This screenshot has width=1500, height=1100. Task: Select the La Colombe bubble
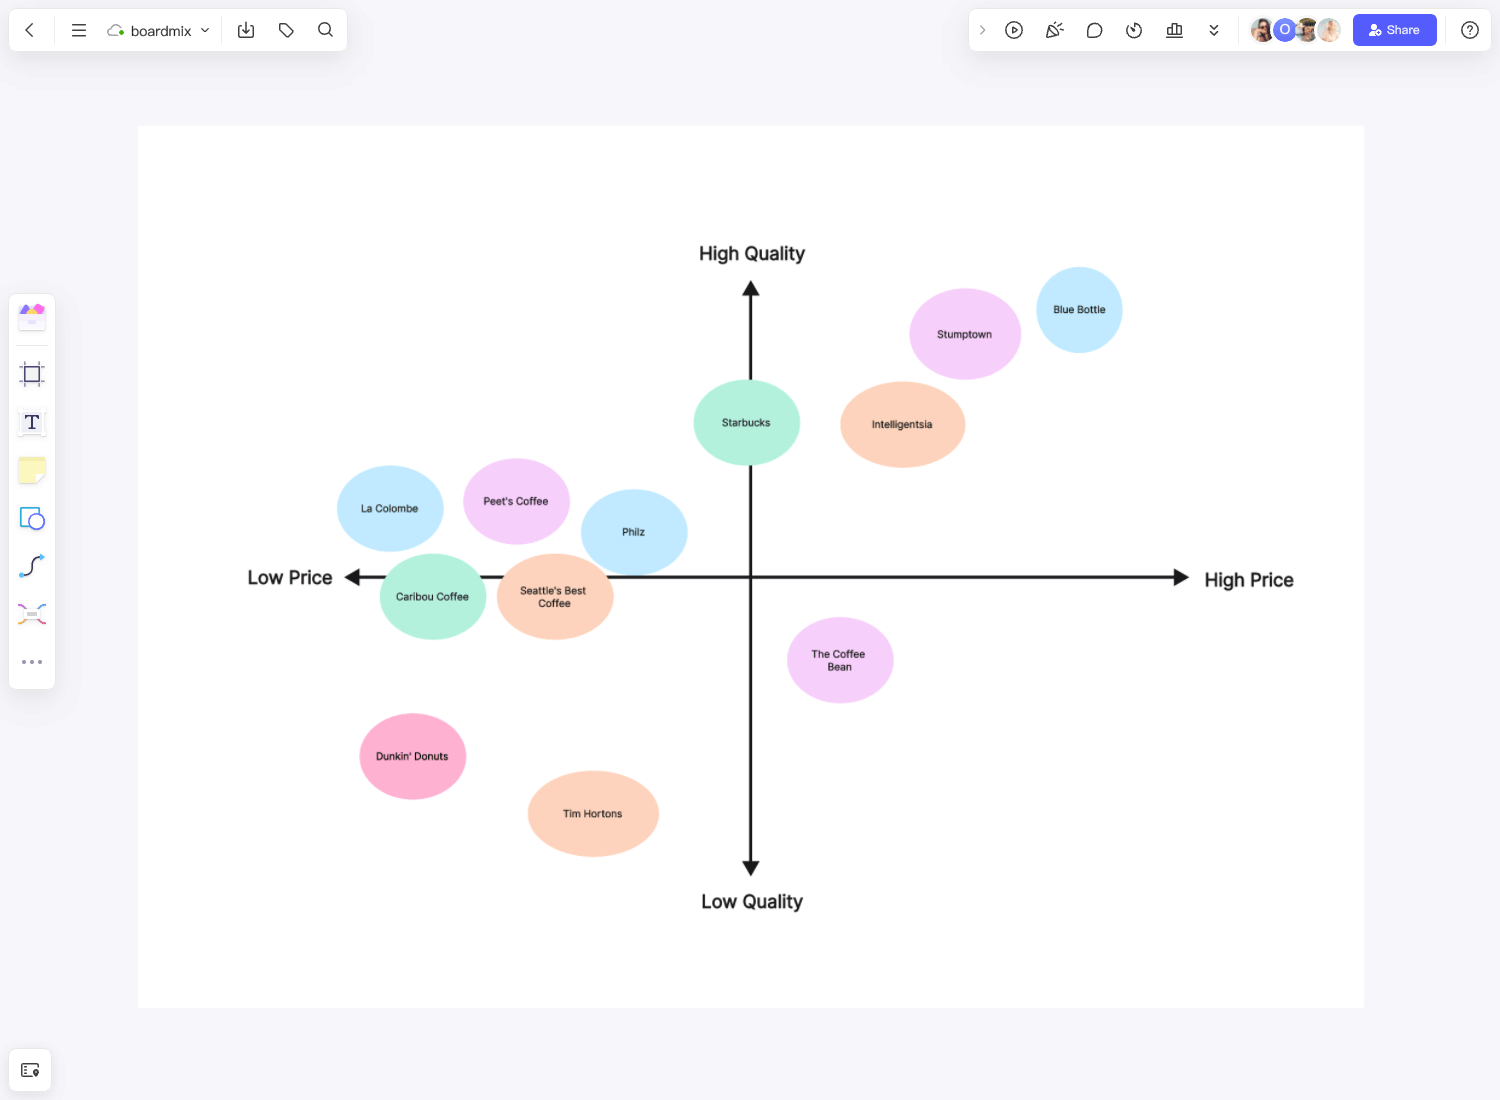point(390,508)
